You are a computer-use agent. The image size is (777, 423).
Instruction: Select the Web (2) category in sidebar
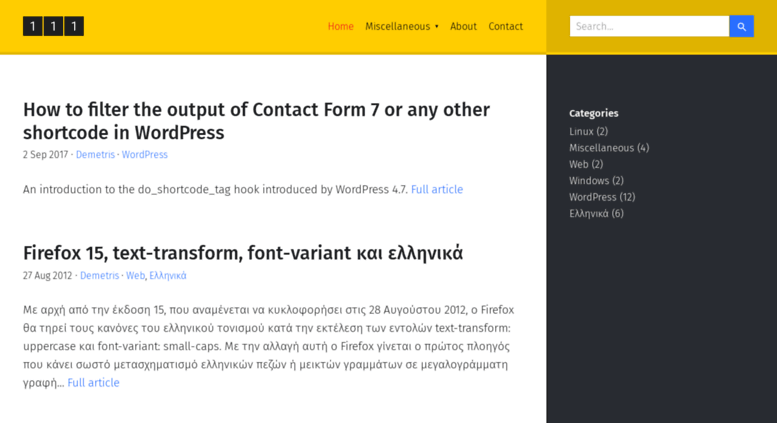586,164
